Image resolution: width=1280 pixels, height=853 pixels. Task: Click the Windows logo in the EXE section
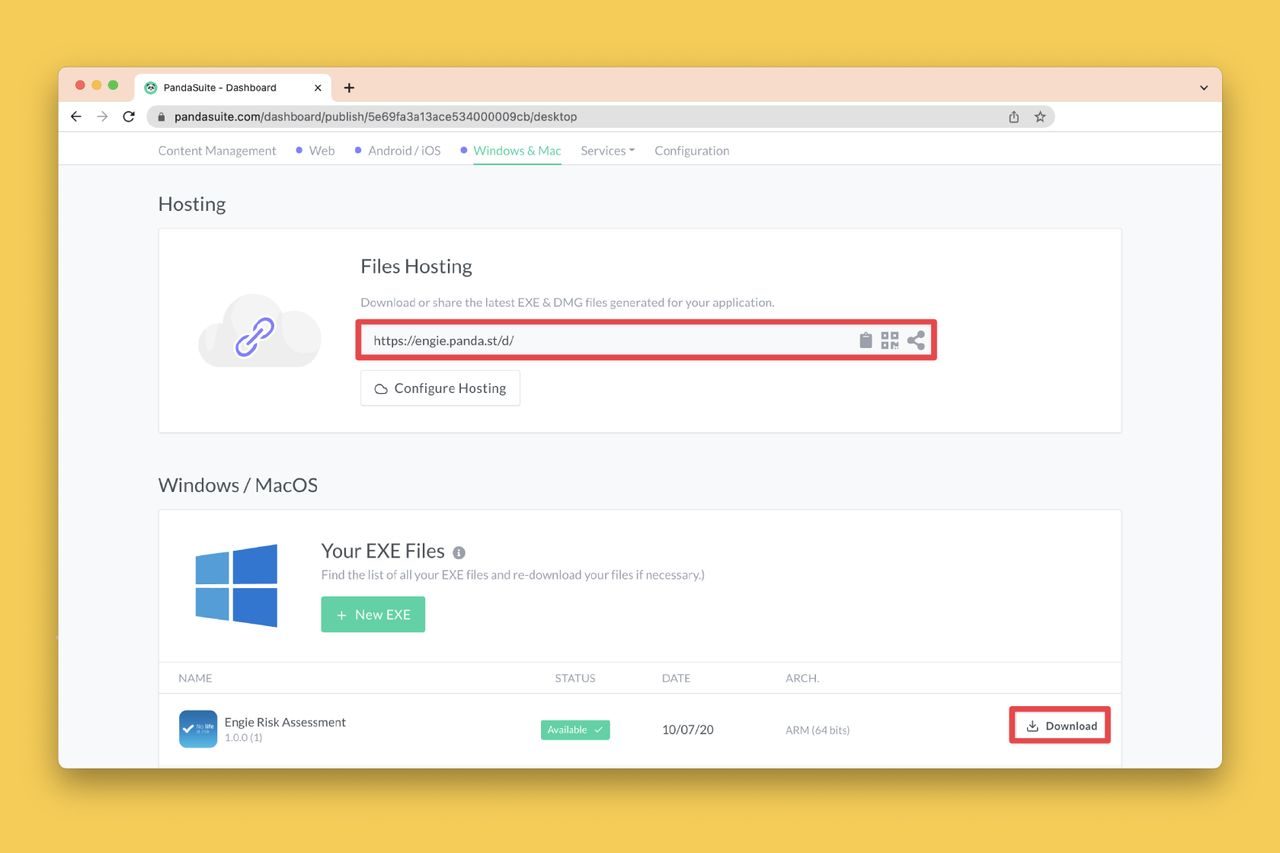point(237,585)
